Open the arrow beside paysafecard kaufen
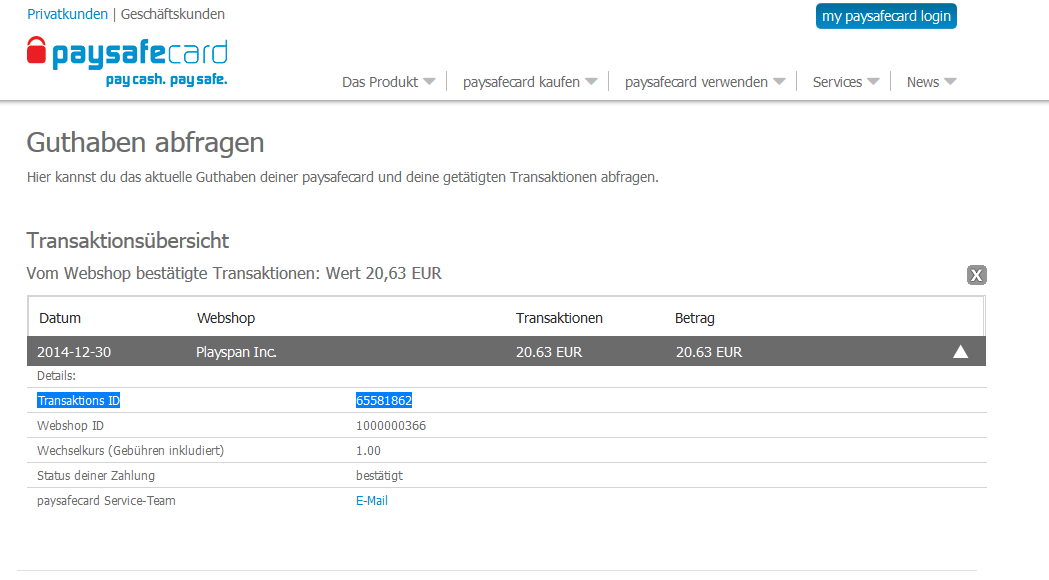Image resolution: width=1049 pixels, height=580 pixels. 591,82
